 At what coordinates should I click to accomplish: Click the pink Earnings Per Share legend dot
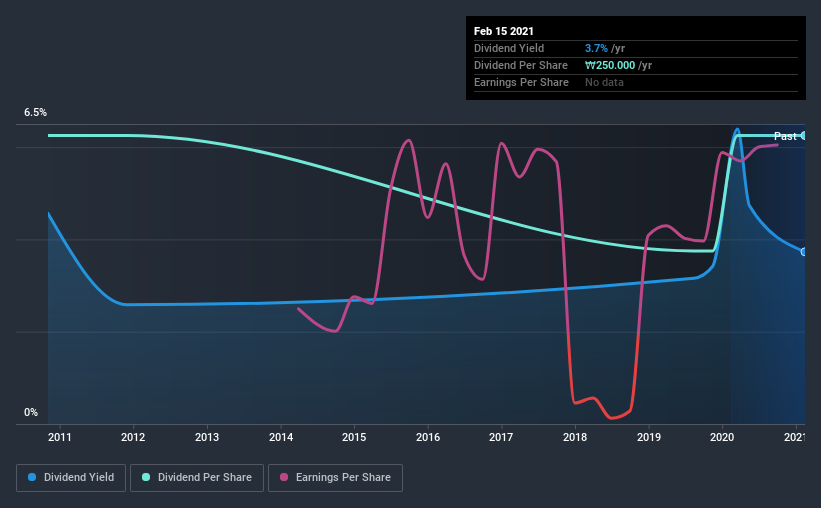(x=284, y=477)
